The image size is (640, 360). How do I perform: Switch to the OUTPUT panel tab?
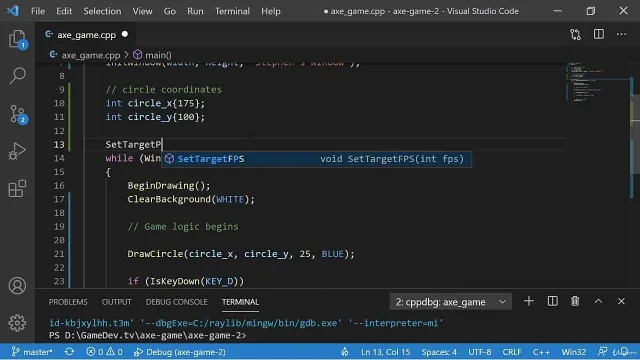pyautogui.click(x=116, y=302)
